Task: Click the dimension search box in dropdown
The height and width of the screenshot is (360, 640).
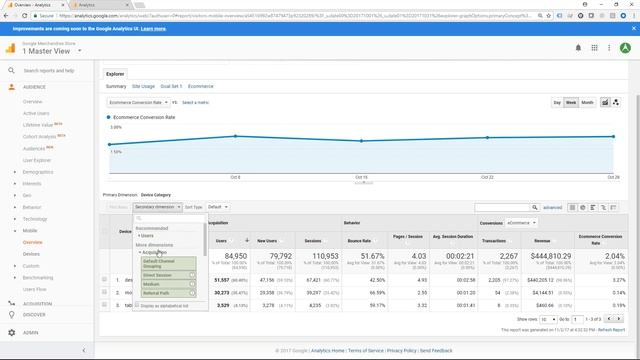Action: coord(169,219)
